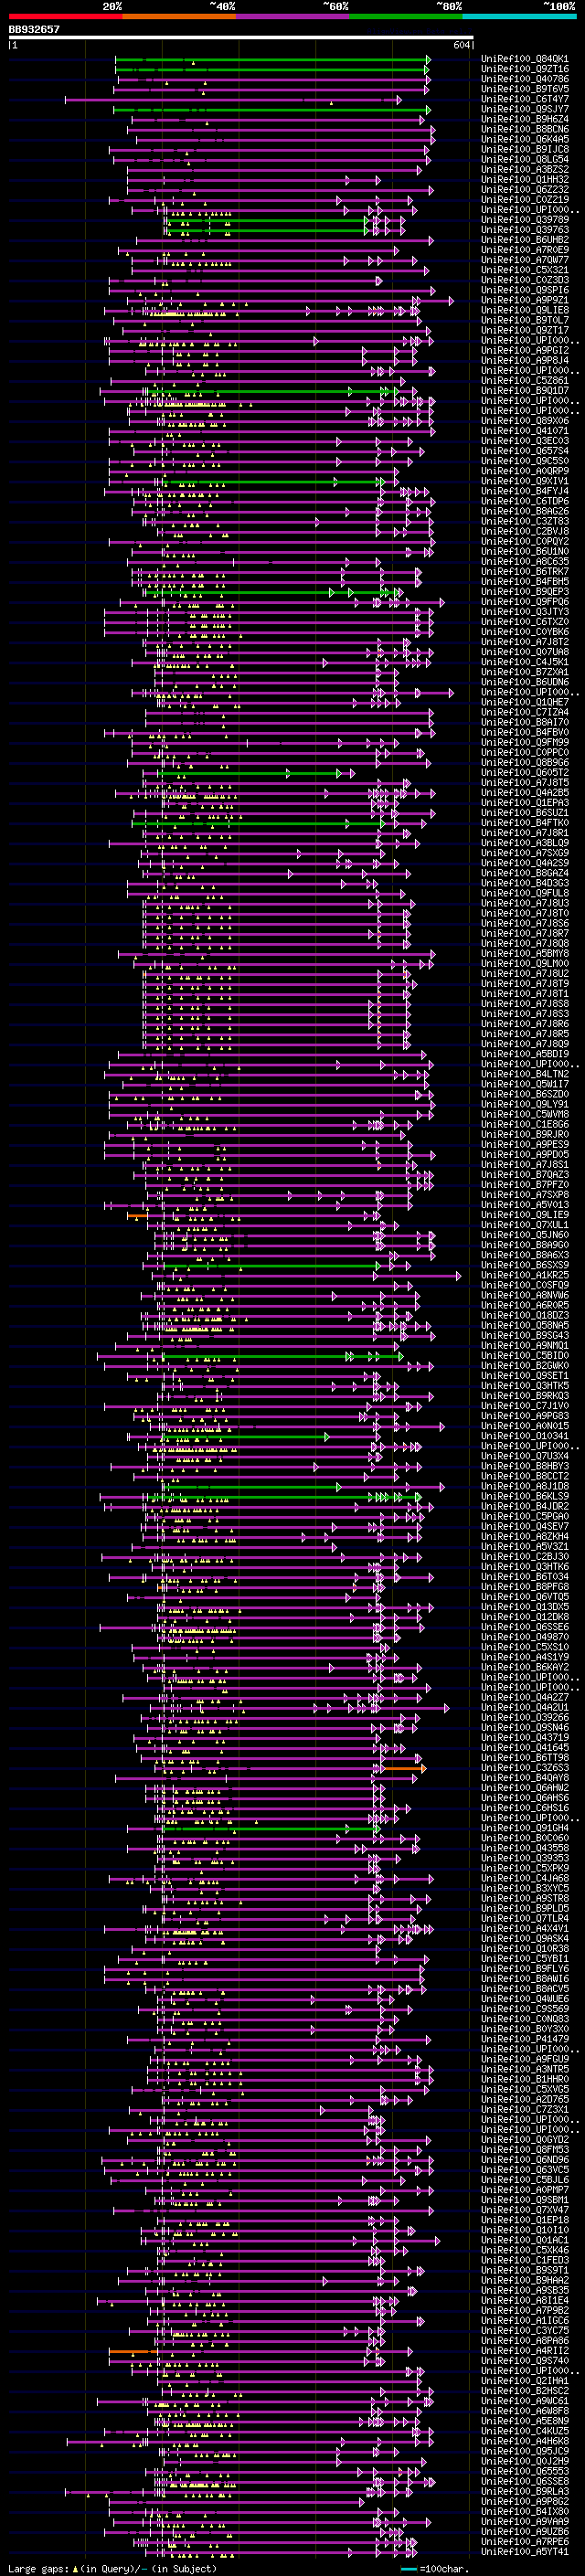585x2576 pixels.
Task: Select label UniRef100_A3BZS2
Action: pyautogui.click(x=525, y=169)
